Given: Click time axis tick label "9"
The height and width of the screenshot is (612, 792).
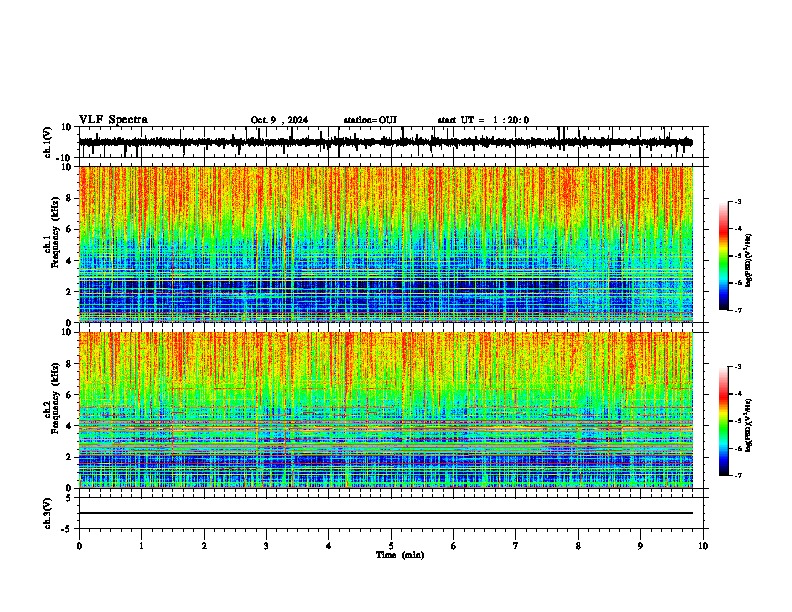Looking at the screenshot, I should point(640,546).
